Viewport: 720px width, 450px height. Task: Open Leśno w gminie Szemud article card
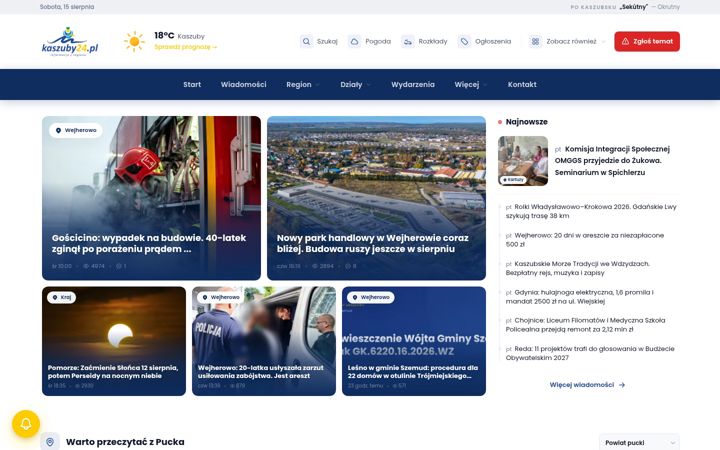coord(414,341)
